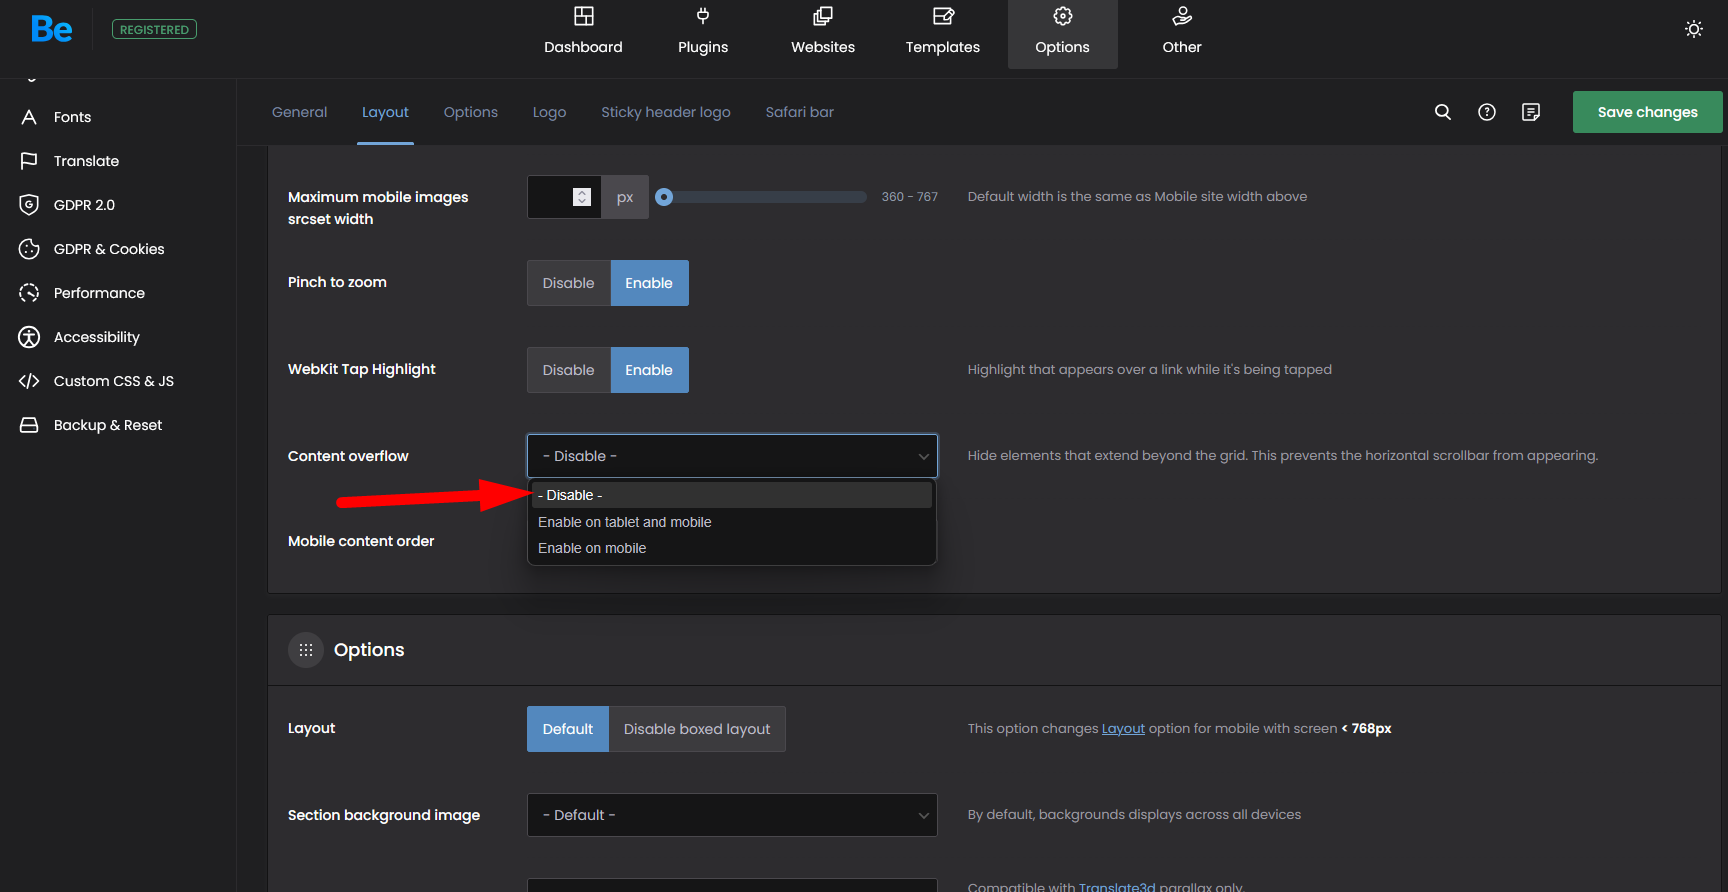This screenshot has height=892, width=1728.
Task: Click the search magnifier icon
Action: tap(1442, 112)
